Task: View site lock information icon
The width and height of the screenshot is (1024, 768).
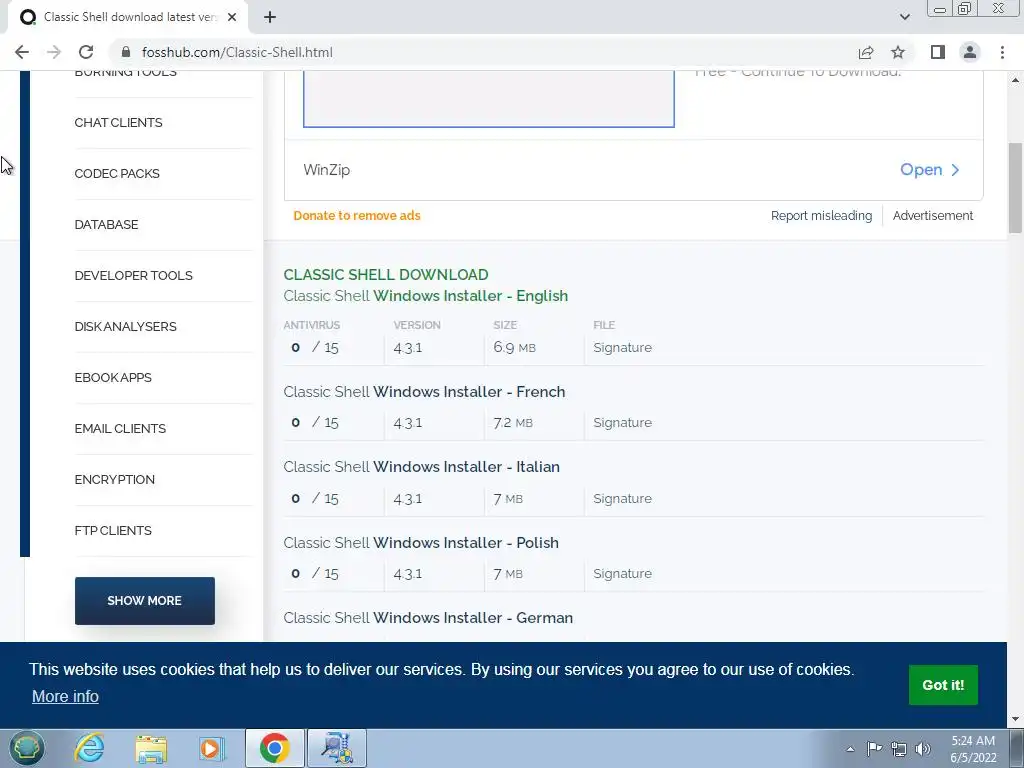Action: [127, 52]
